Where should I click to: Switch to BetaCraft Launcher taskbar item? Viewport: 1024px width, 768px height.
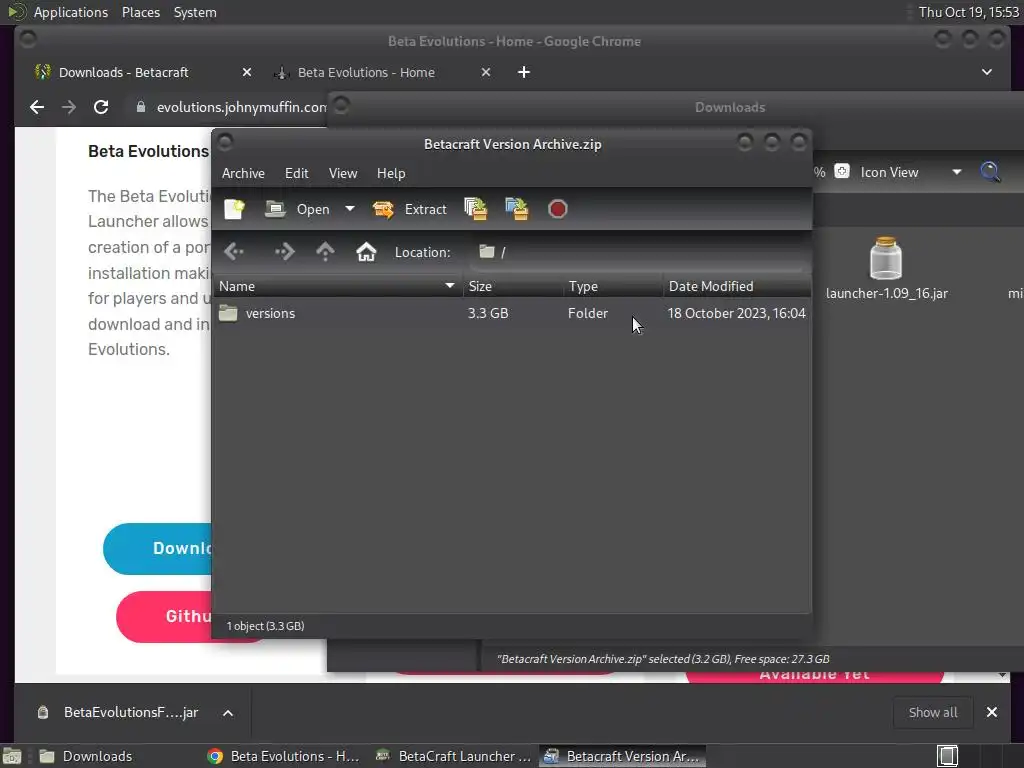pyautogui.click(x=455, y=756)
